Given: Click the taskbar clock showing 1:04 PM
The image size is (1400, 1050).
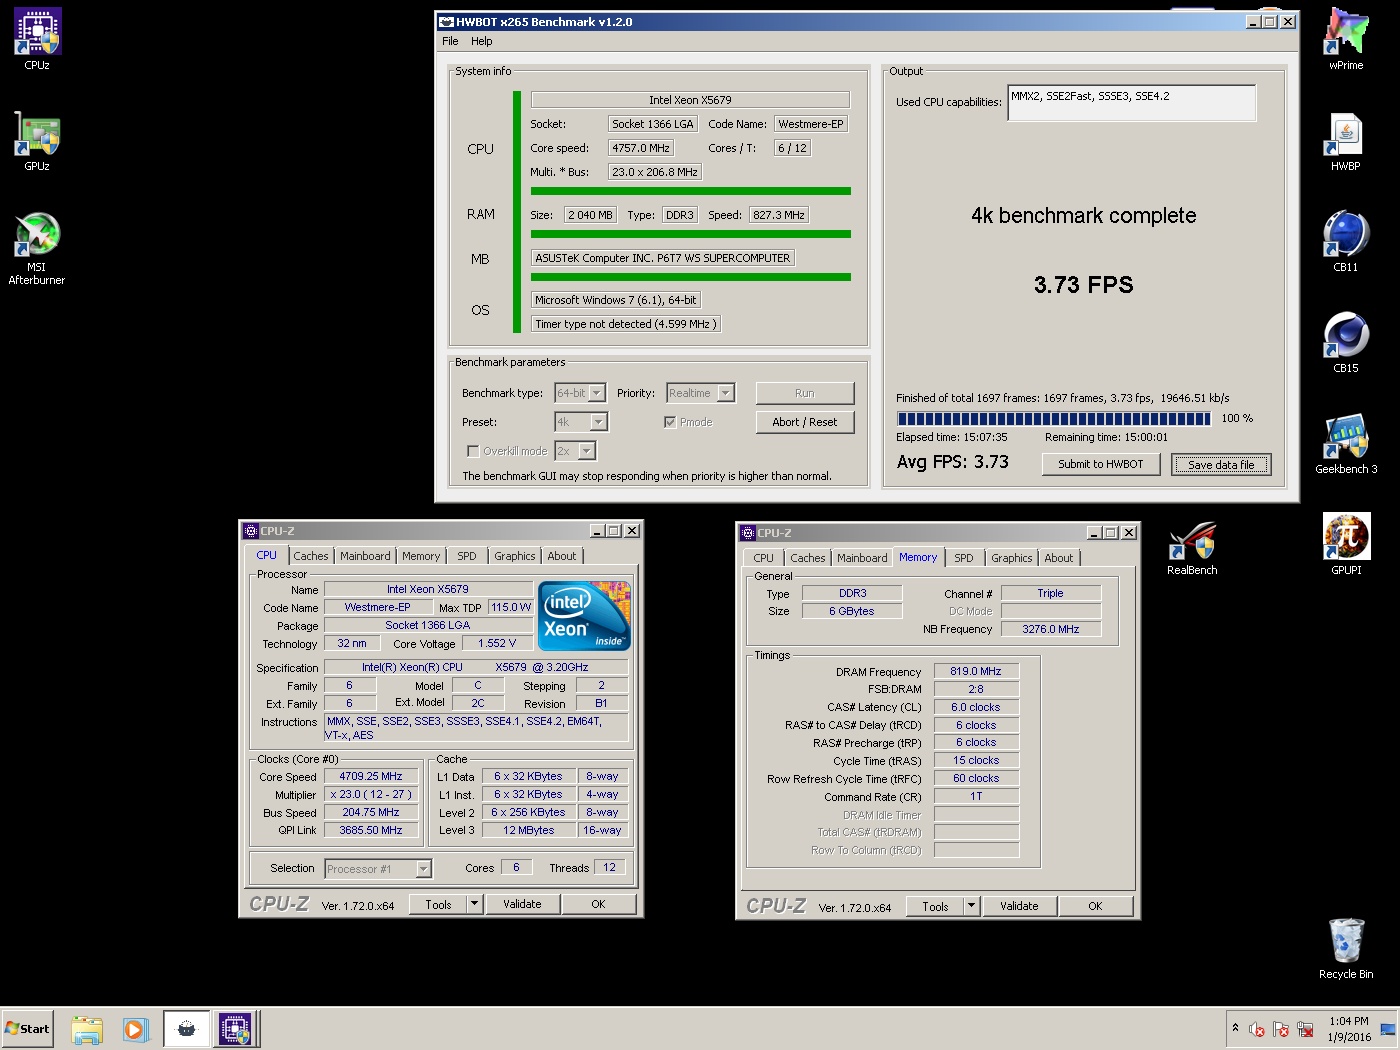Looking at the screenshot, I should (x=1349, y=1029).
